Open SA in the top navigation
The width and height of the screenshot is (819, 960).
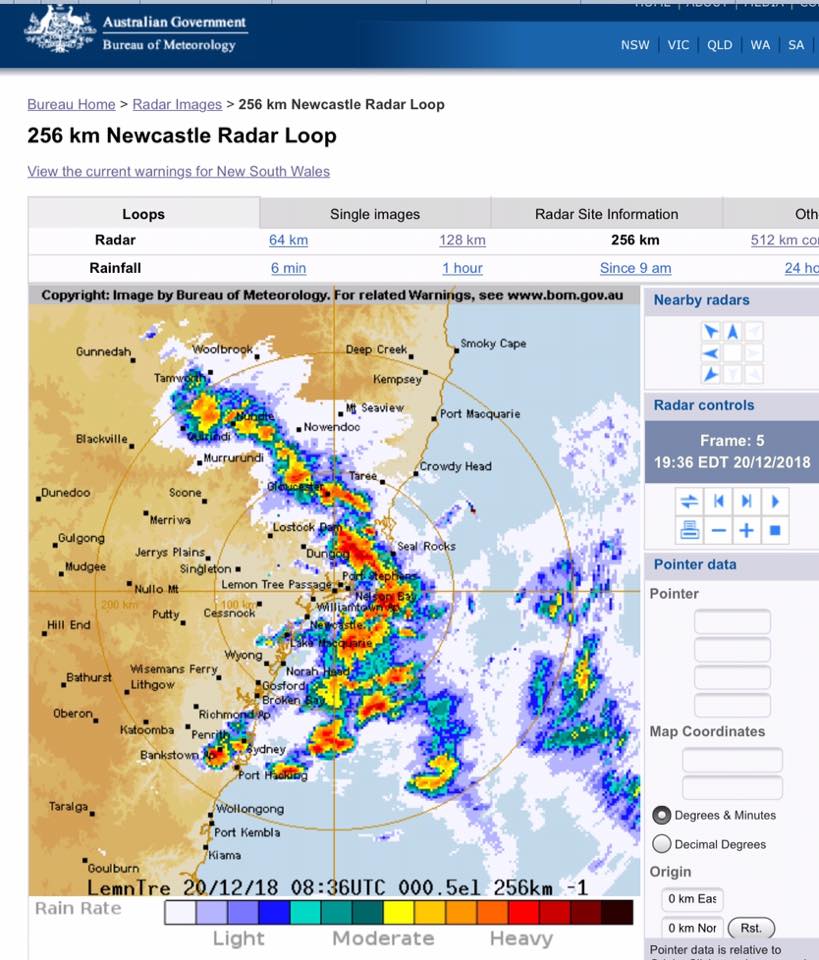(796, 45)
